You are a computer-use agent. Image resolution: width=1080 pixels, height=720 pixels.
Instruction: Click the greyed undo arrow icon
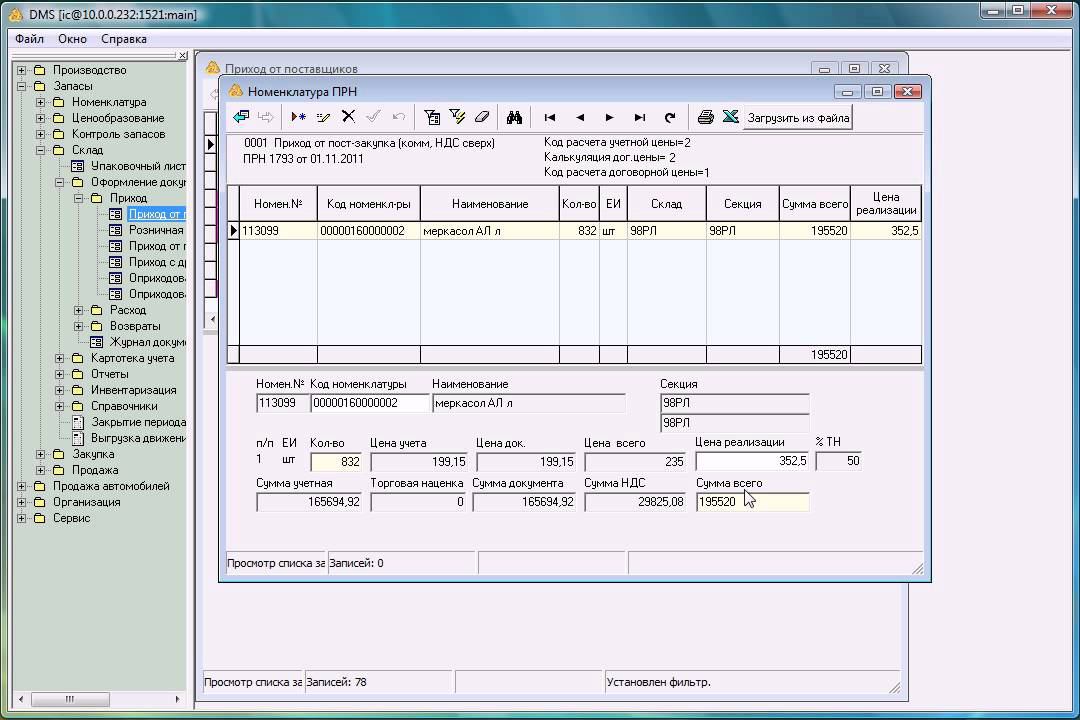(398, 117)
